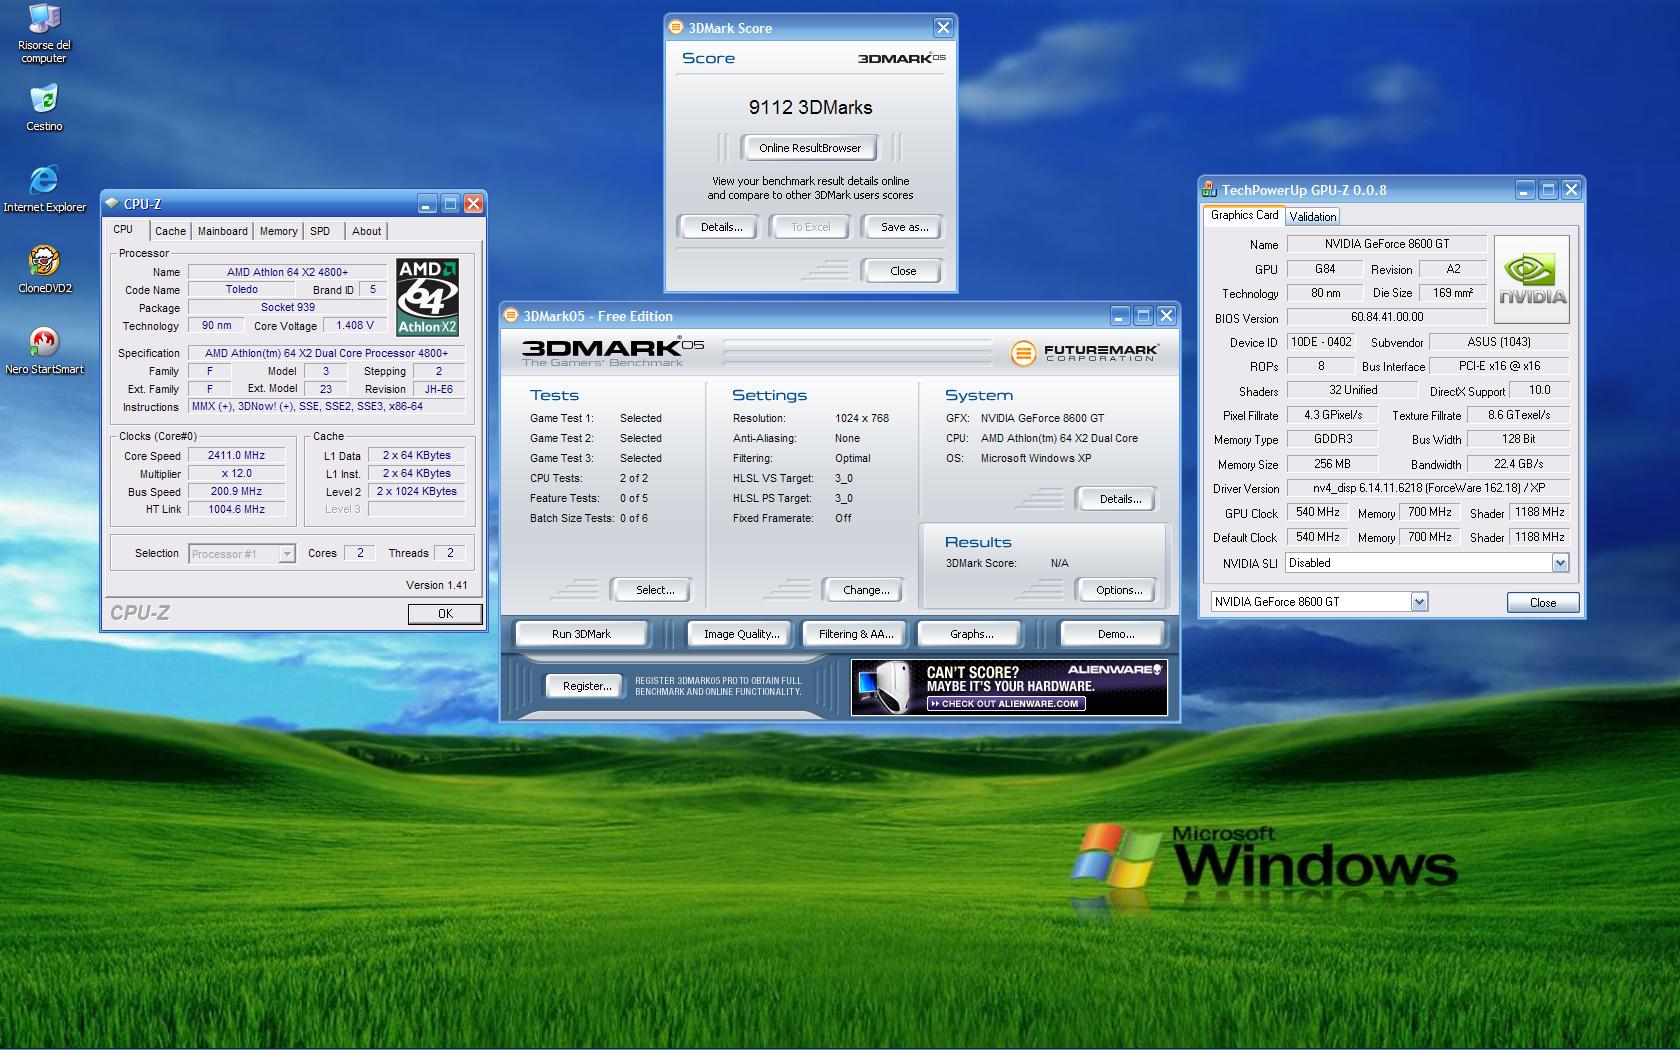Open the About tab in CPU-Z
The height and width of the screenshot is (1050, 1680).
click(366, 231)
